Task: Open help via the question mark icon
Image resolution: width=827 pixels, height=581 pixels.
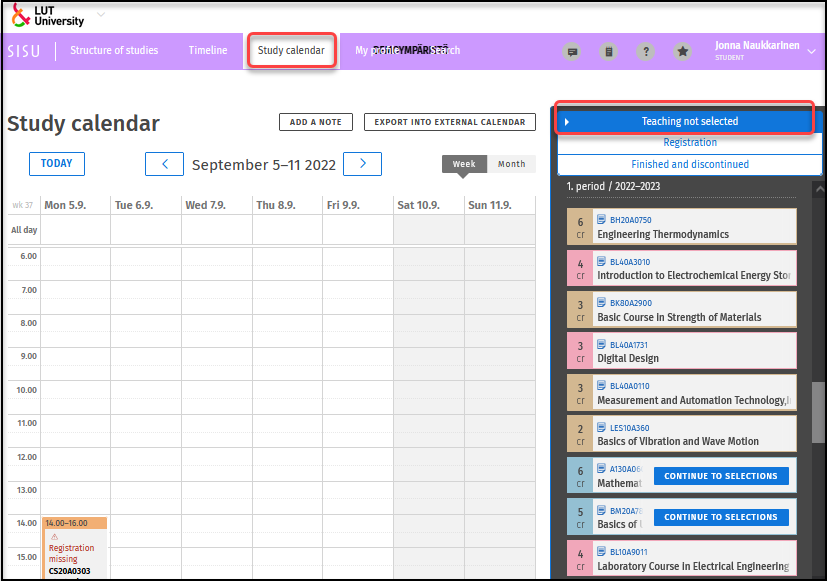Action: tap(646, 51)
